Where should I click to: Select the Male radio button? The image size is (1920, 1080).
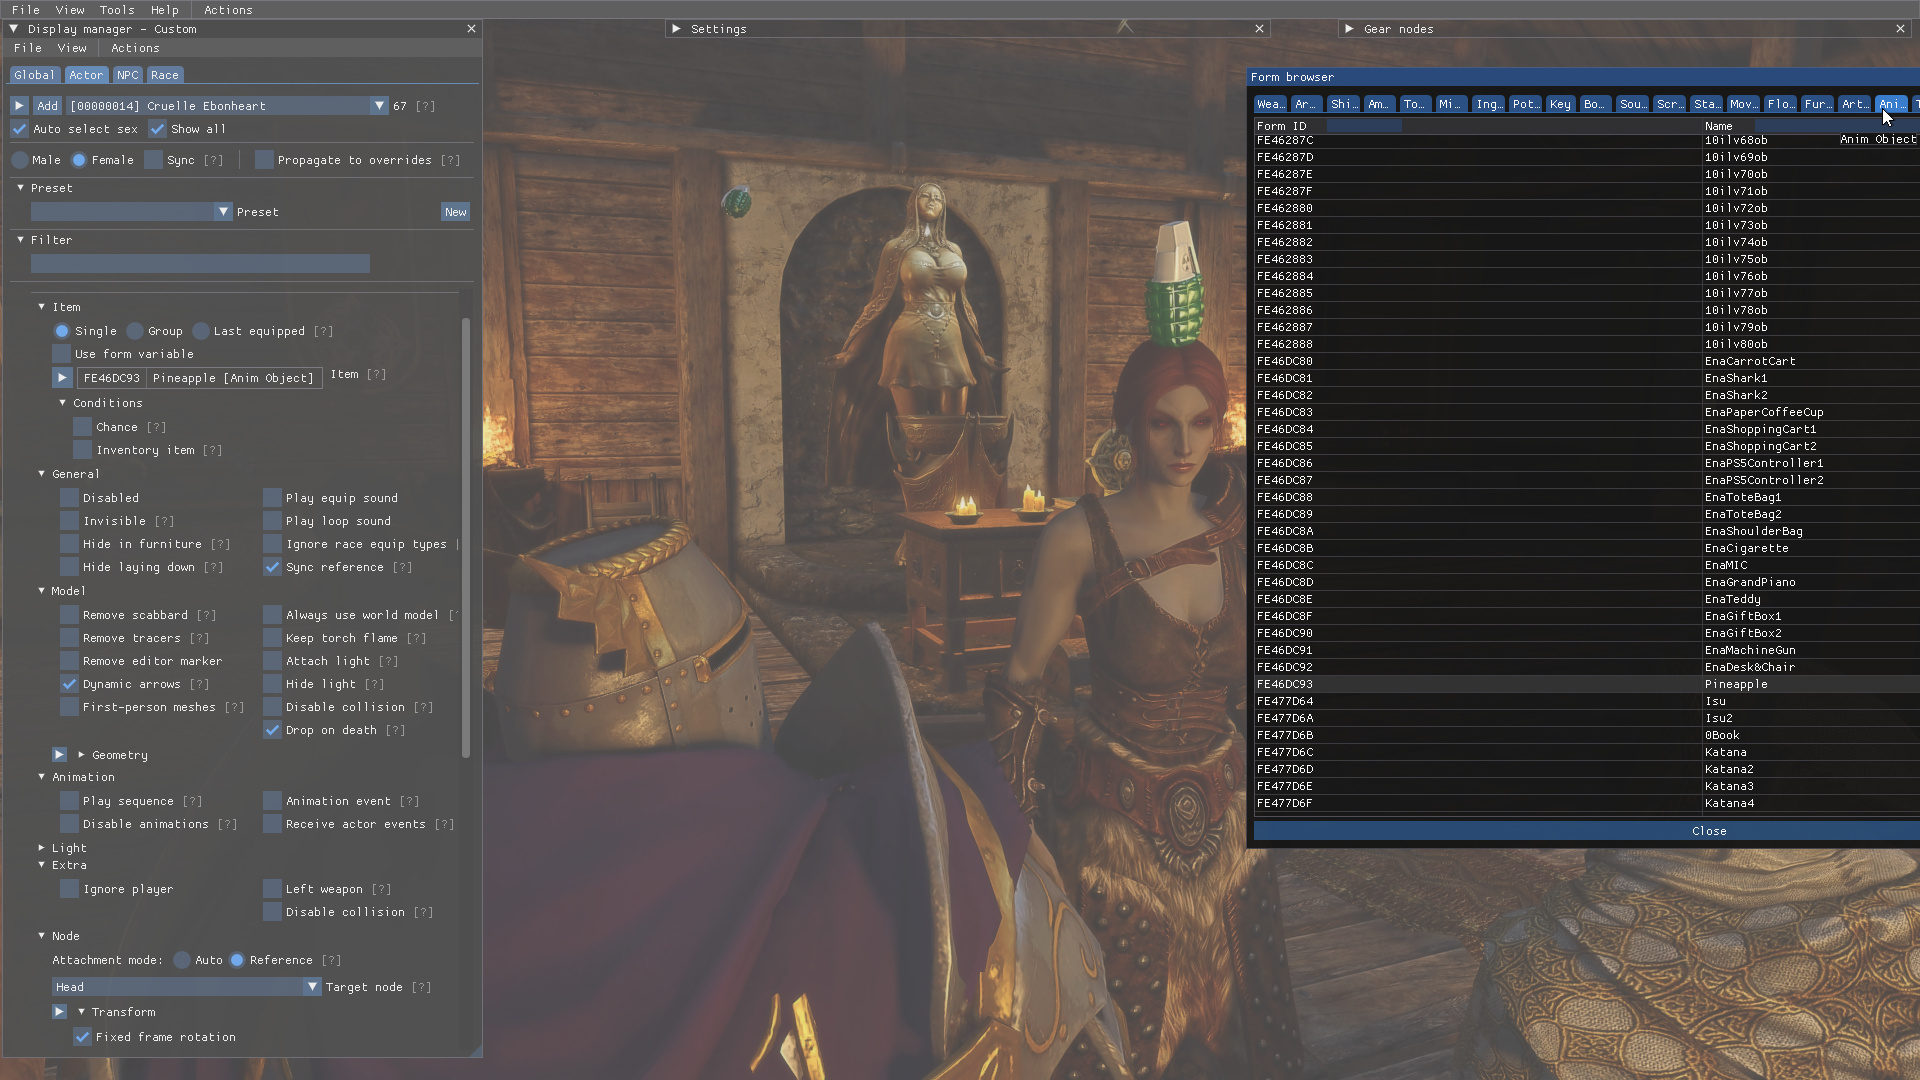point(20,160)
